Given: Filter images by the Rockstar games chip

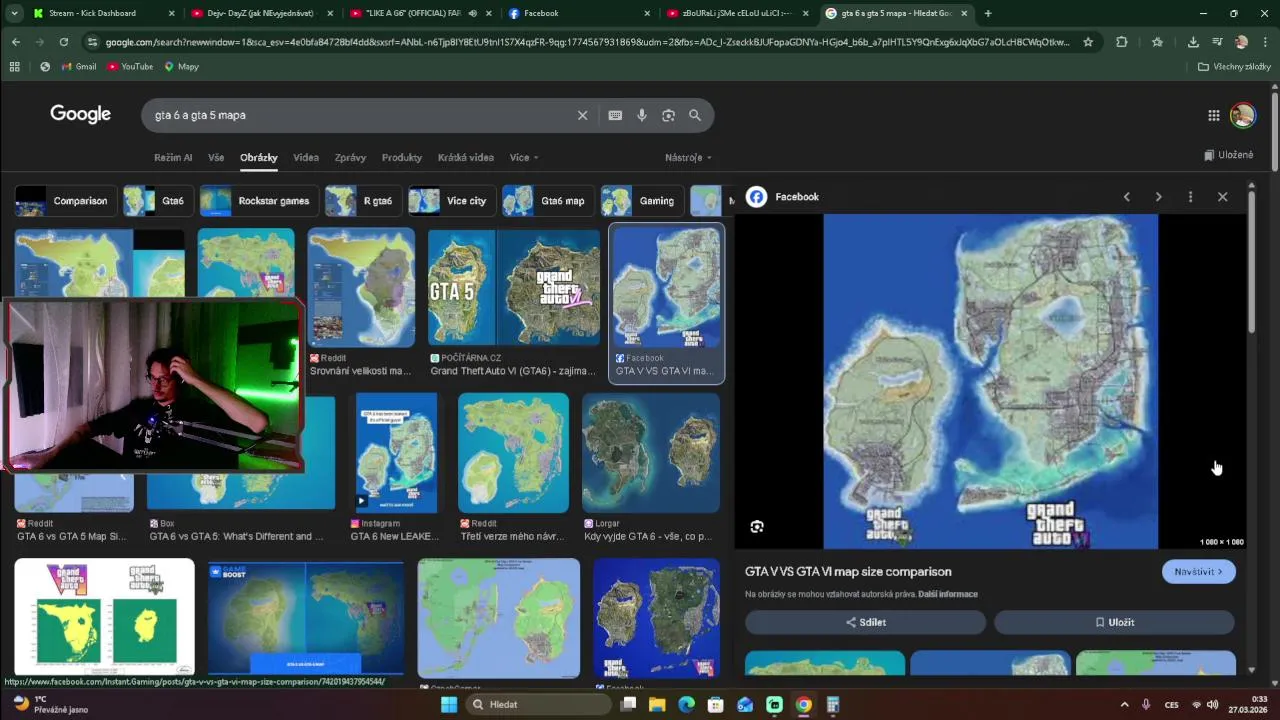Looking at the screenshot, I should point(259,201).
